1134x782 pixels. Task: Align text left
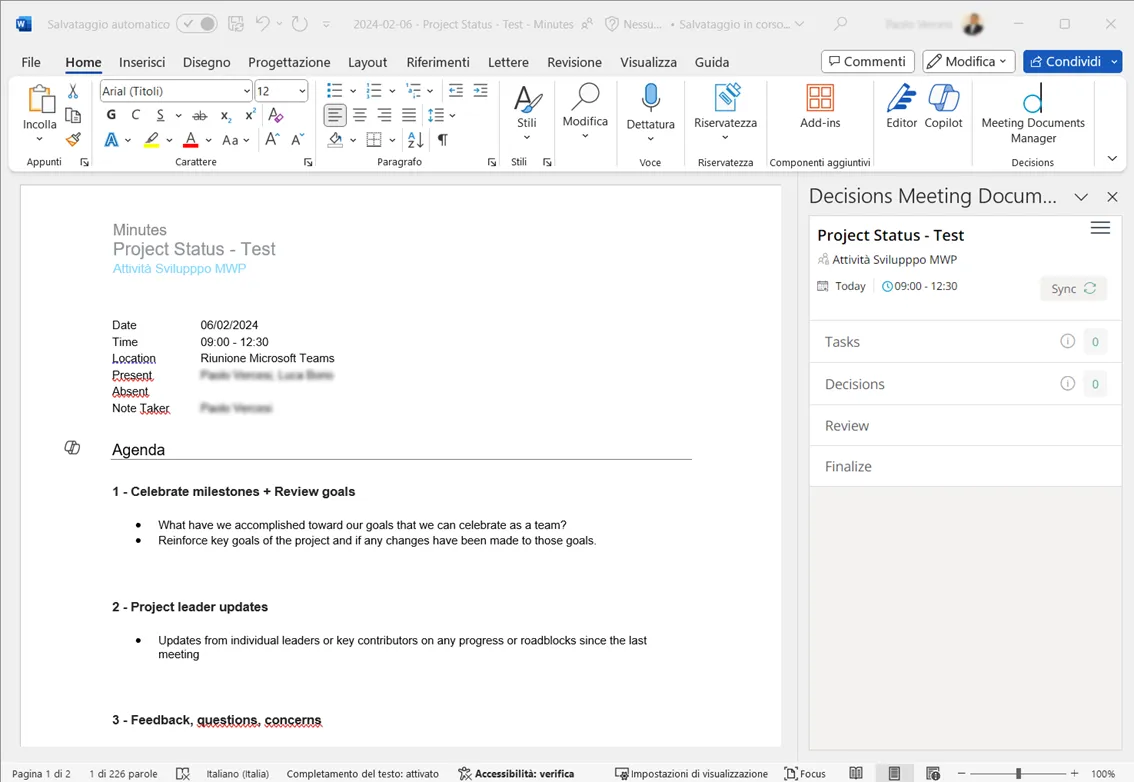click(x=334, y=115)
